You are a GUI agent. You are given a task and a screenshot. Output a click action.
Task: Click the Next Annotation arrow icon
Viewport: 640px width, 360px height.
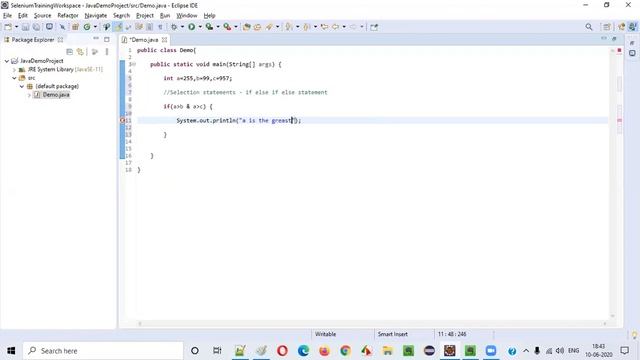click(289, 27)
